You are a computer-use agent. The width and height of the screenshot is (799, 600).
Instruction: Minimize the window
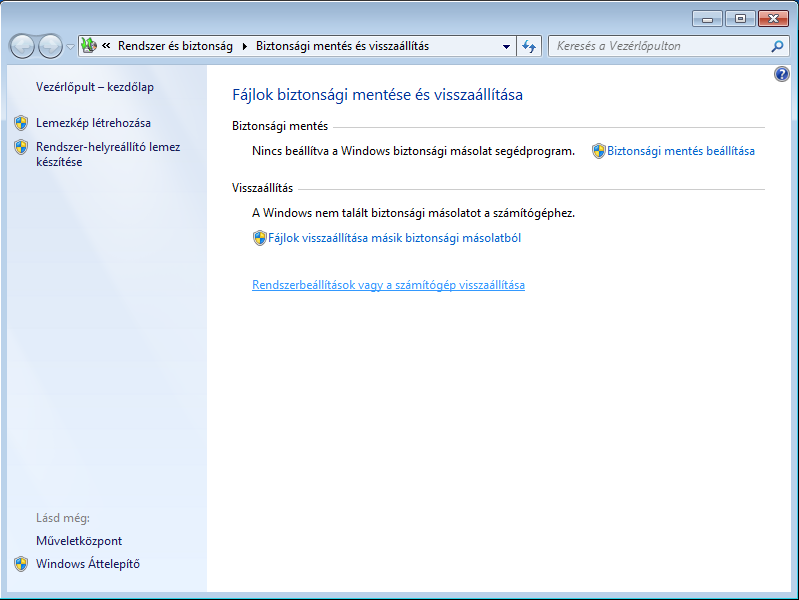(707, 19)
